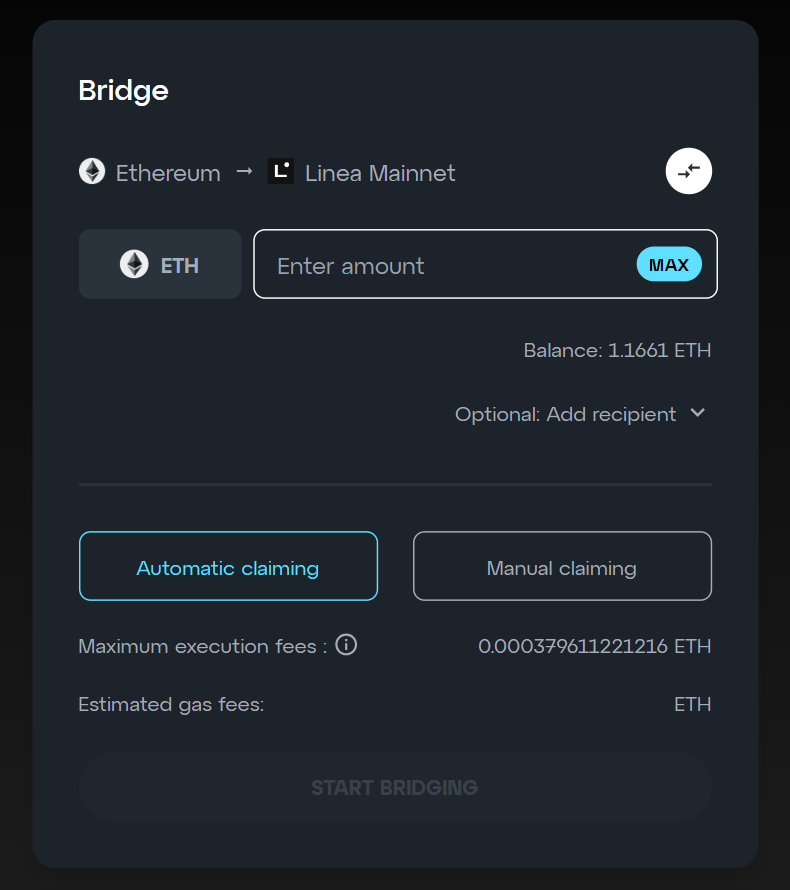This screenshot has height=890, width=790.
Task: Click the Linea Mainnet destination label
Action: coord(380,173)
